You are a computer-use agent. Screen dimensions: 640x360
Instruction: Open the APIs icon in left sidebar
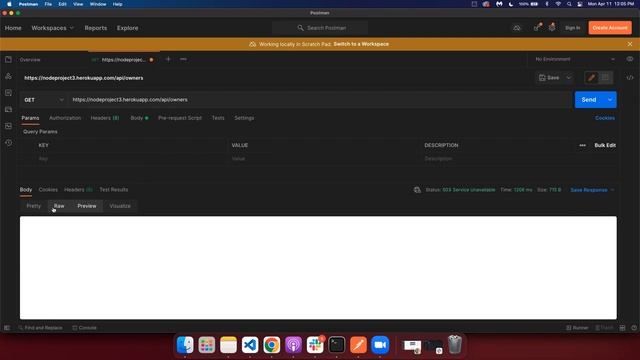tap(8, 76)
